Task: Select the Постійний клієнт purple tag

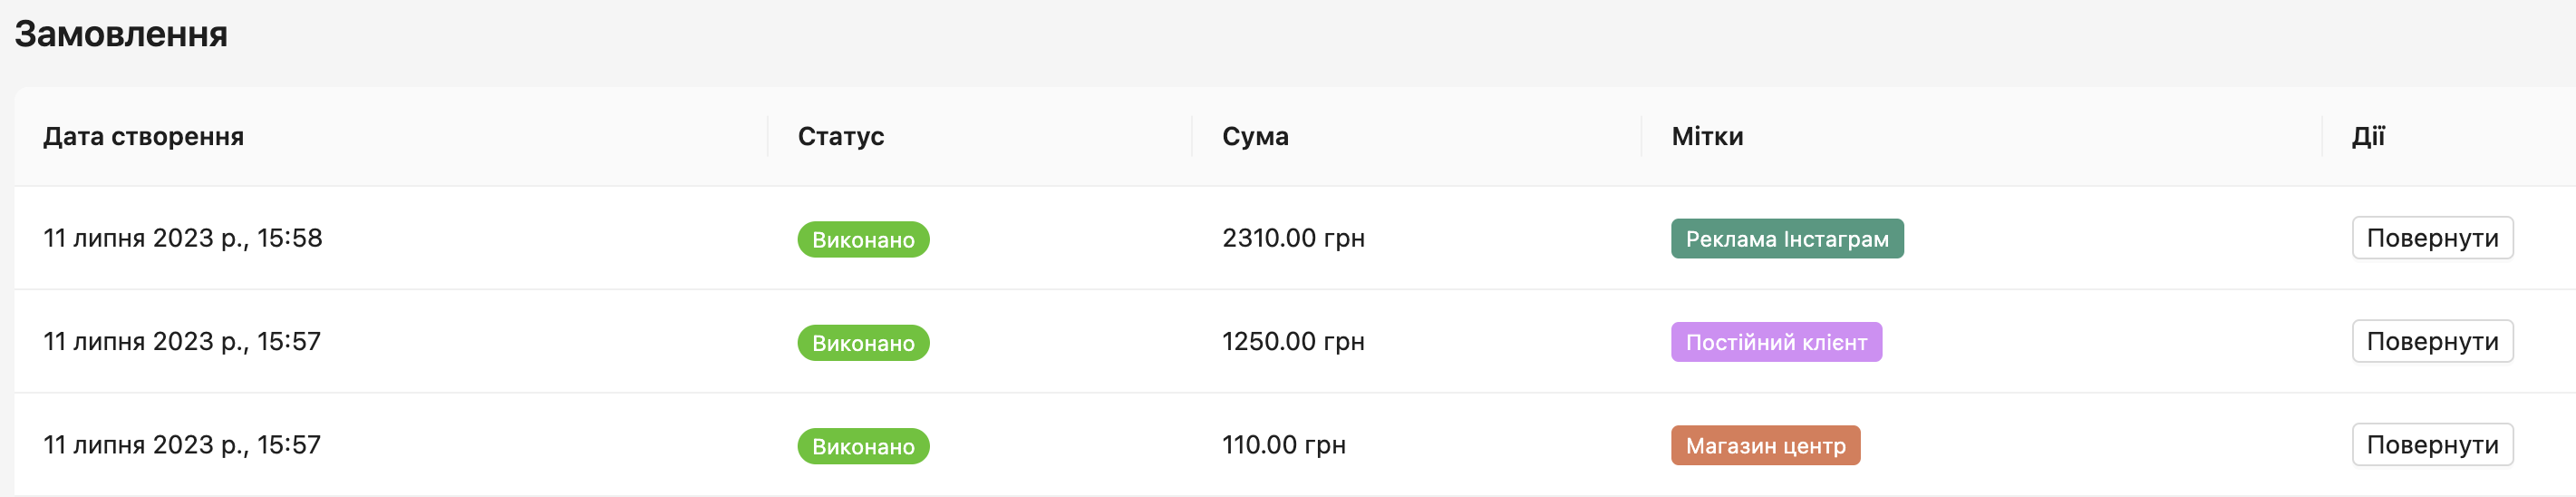Action: pyautogui.click(x=1776, y=342)
